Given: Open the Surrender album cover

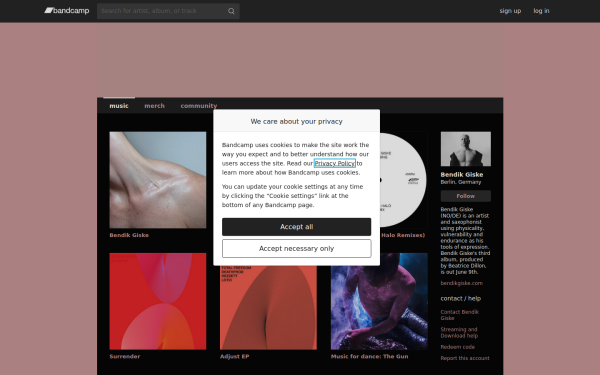Looking at the screenshot, I should pyautogui.click(x=158, y=301).
